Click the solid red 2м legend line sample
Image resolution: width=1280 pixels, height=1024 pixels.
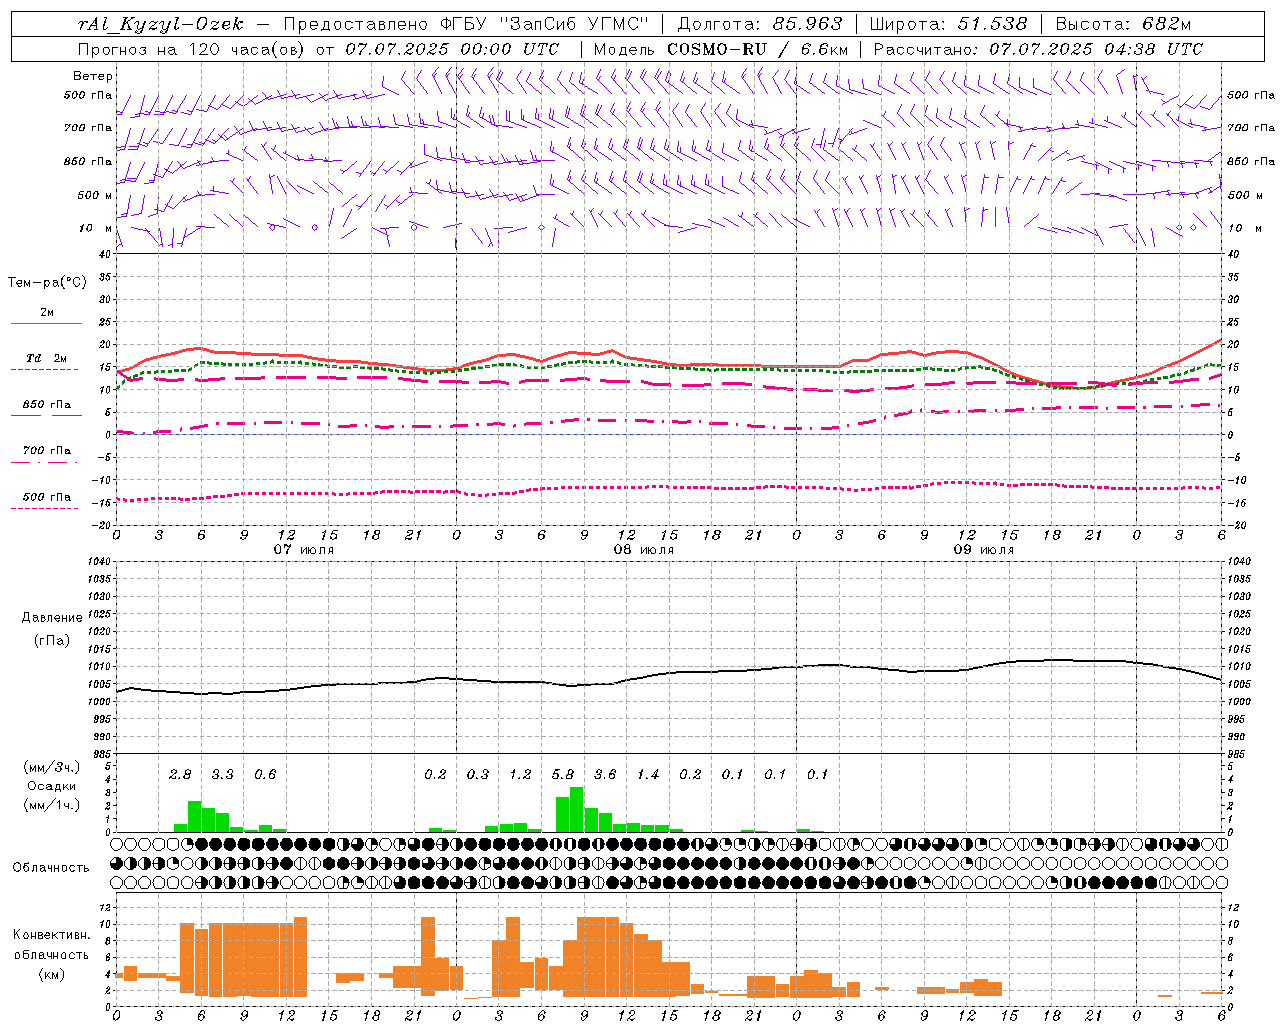[46, 324]
